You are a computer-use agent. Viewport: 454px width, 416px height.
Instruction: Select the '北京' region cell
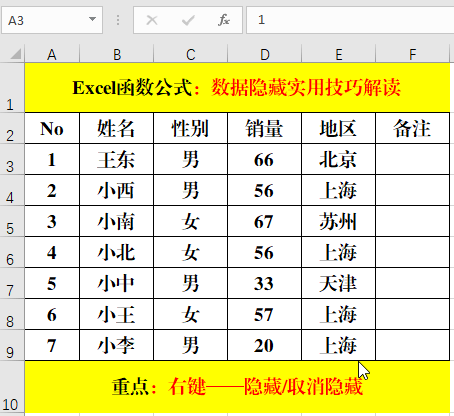pyautogui.click(x=338, y=159)
